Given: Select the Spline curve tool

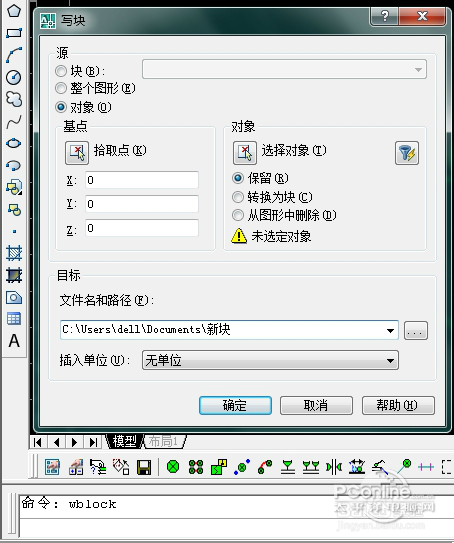Looking at the screenshot, I should point(14,122).
